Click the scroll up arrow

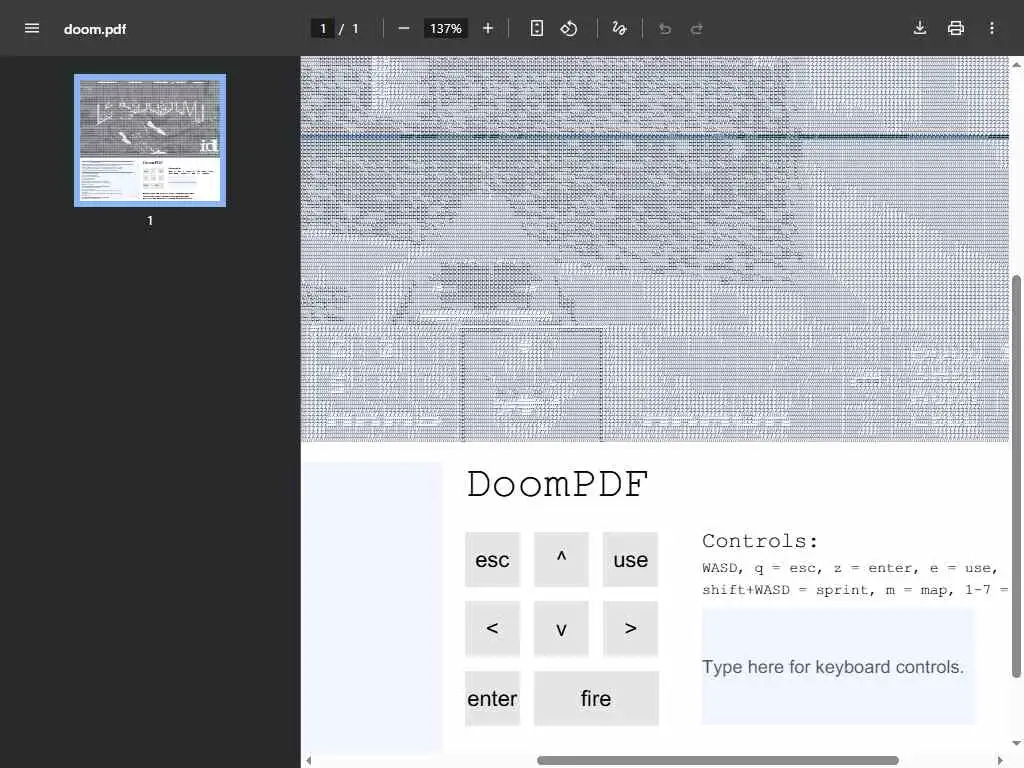(x=1016, y=65)
